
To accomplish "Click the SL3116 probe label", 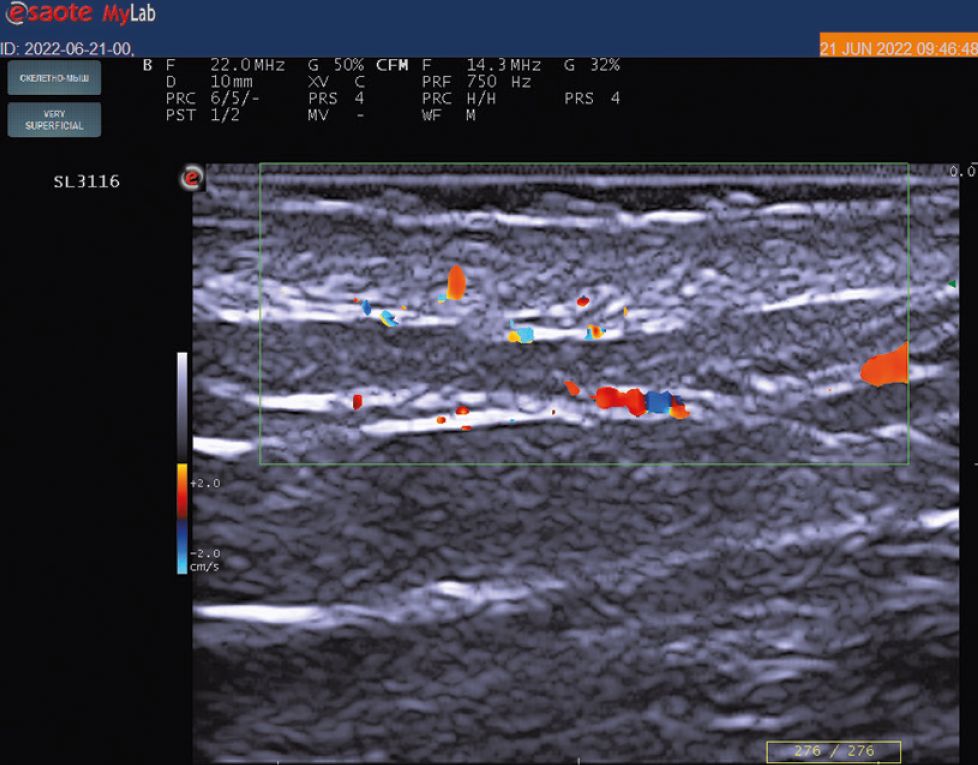I will click(x=86, y=182).
